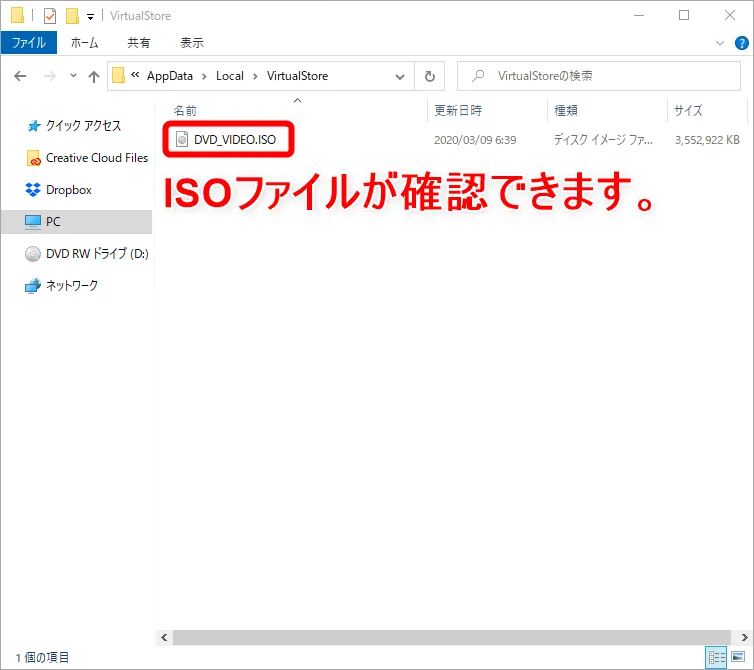Click the address bar folder icon
Screen dimensions: 754x670
tap(118, 76)
